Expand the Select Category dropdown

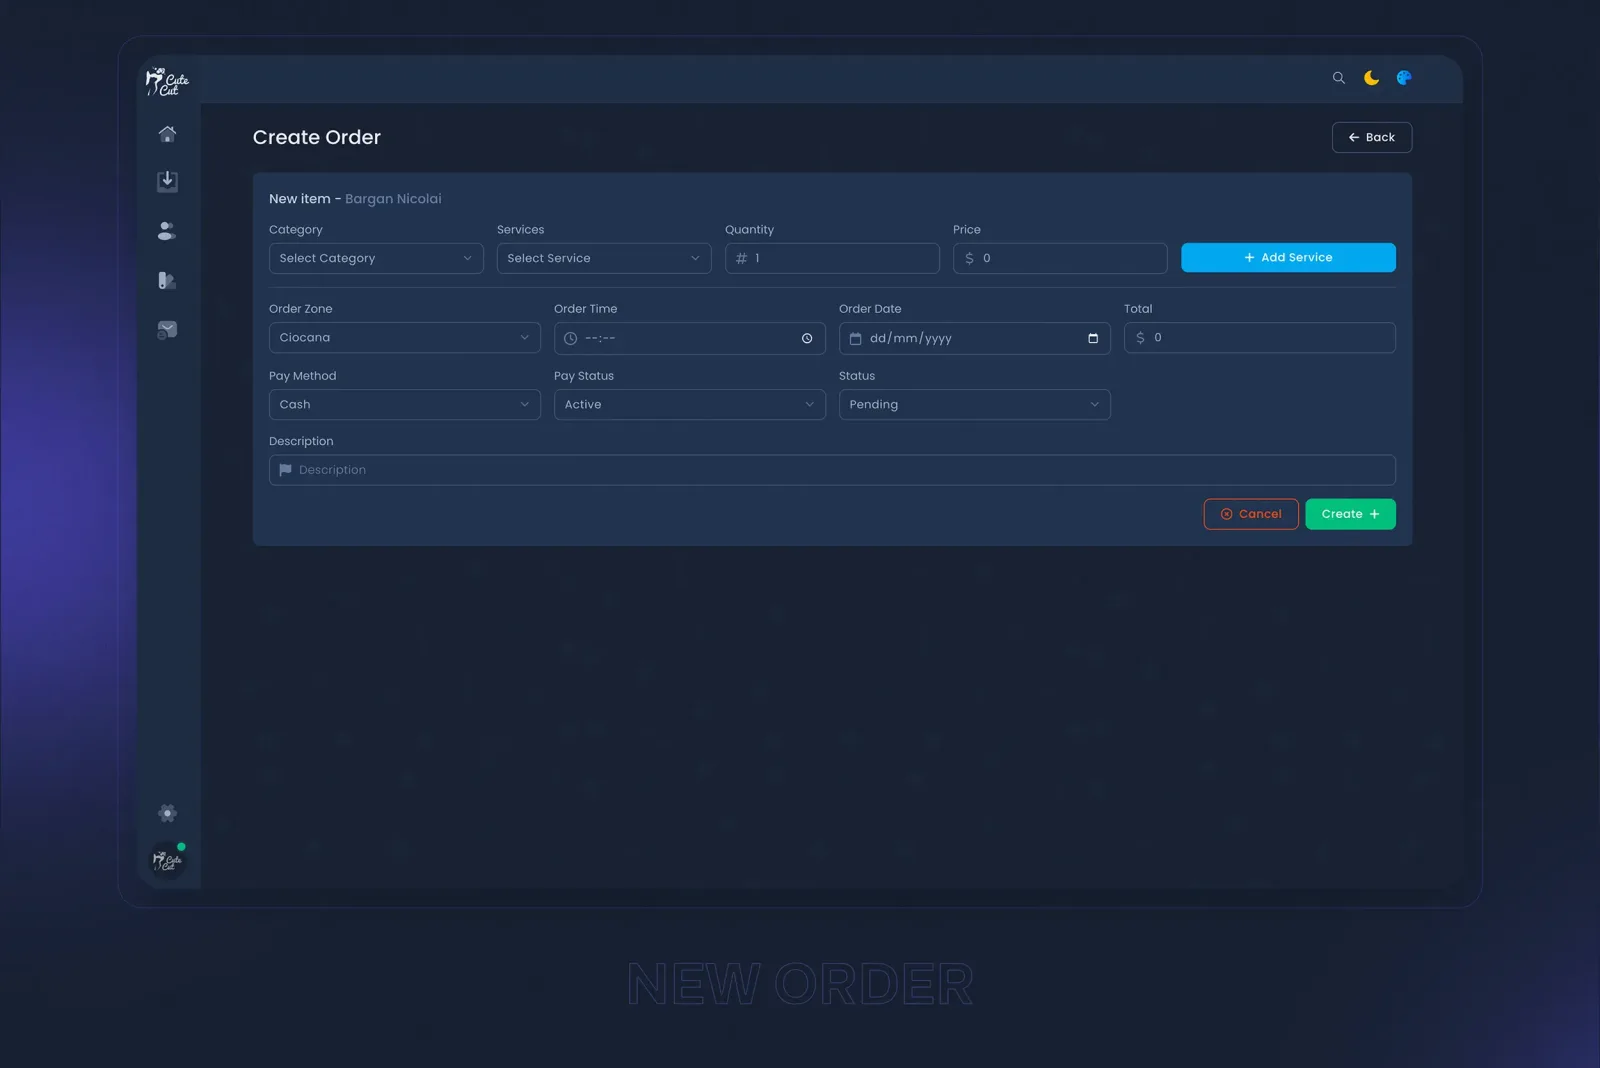pyautogui.click(x=376, y=258)
